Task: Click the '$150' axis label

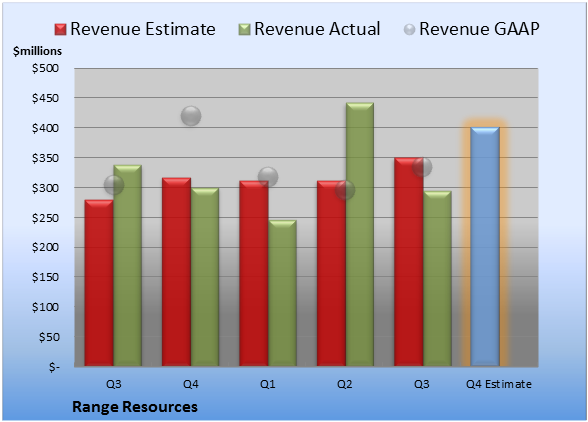Action: [x=45, y=277]
